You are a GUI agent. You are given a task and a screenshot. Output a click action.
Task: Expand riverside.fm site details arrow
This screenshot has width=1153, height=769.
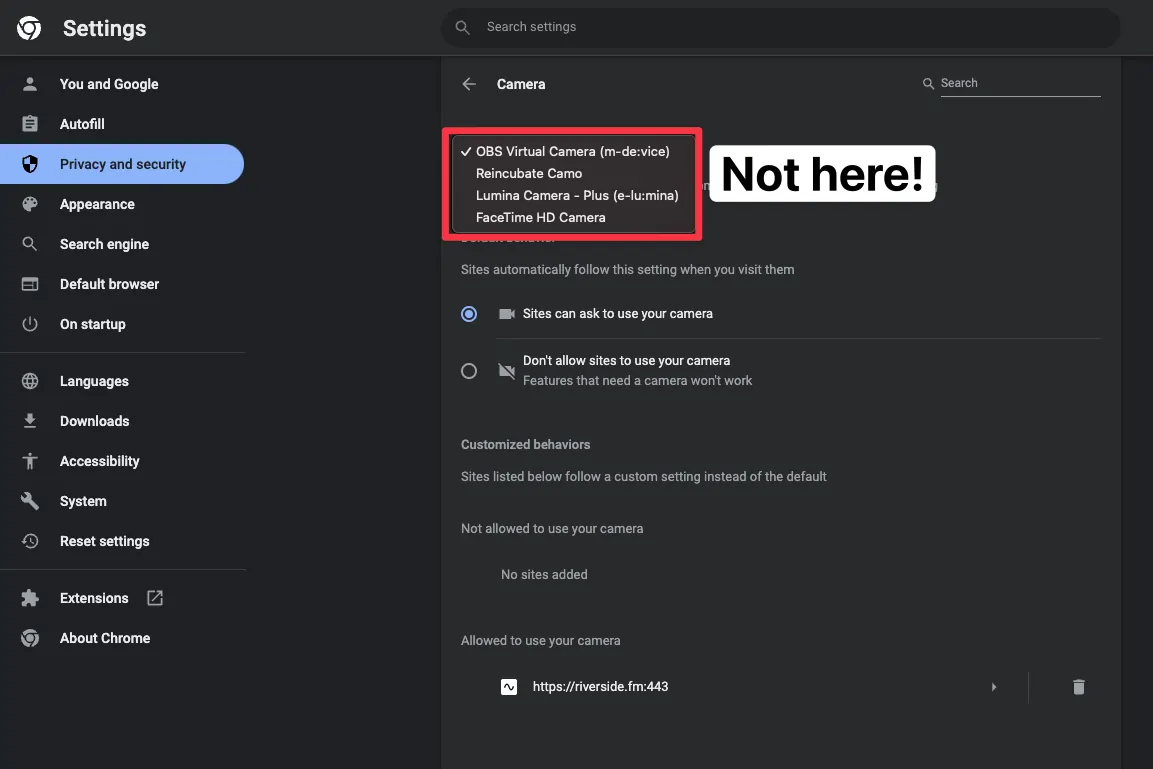pyautogui.click(x=993, y=687)
